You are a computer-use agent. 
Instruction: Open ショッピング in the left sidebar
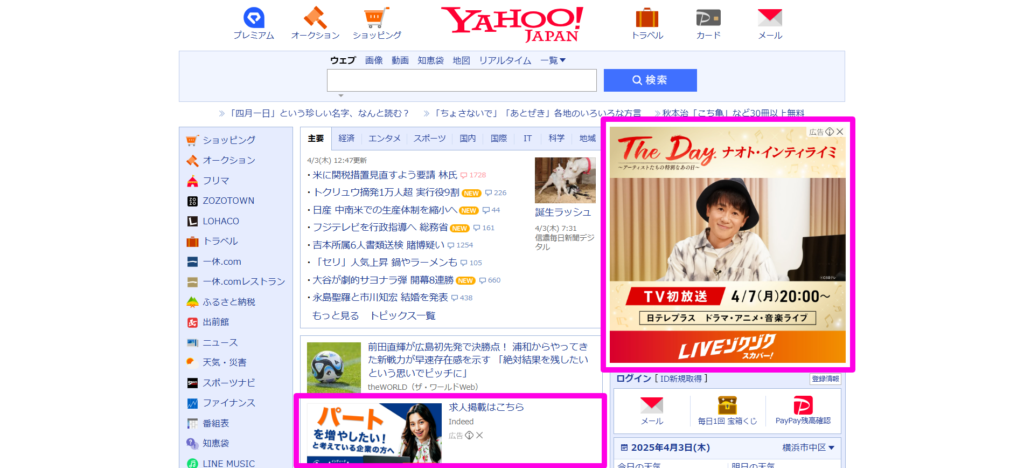(x=229, y=140)
